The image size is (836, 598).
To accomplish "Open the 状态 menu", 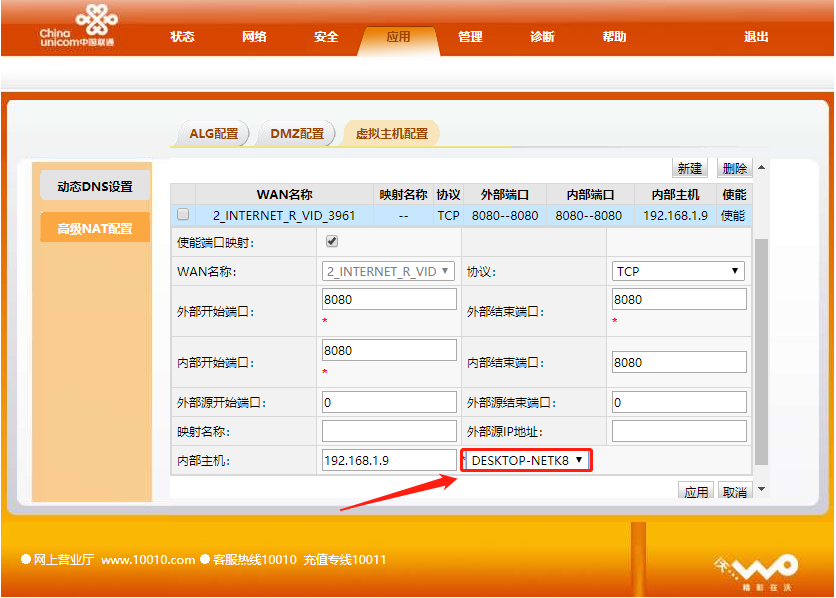I will click(x=182, y=37).
